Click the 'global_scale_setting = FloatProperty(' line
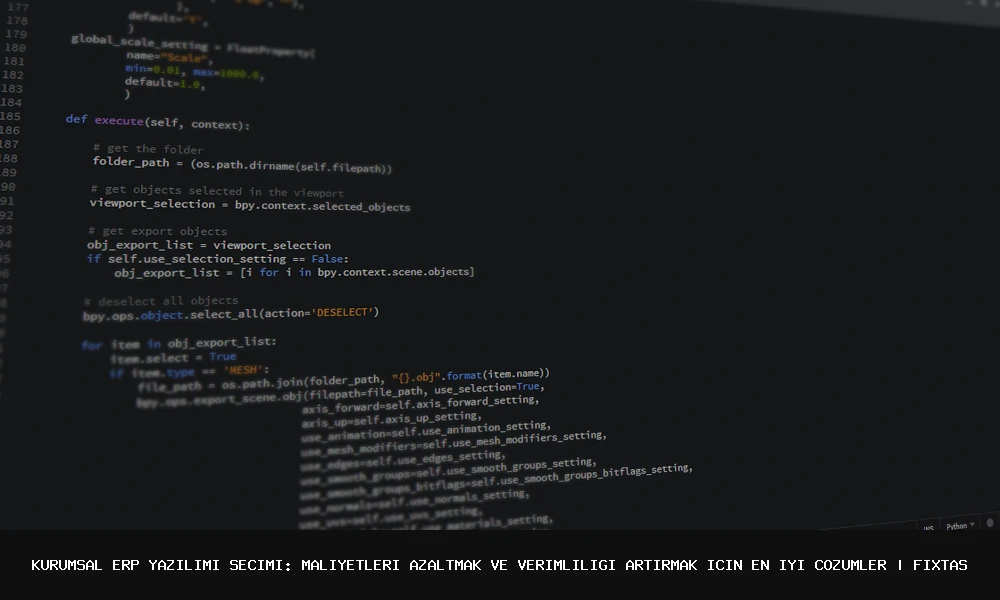The image size is (1000, 600). [193, 45]
